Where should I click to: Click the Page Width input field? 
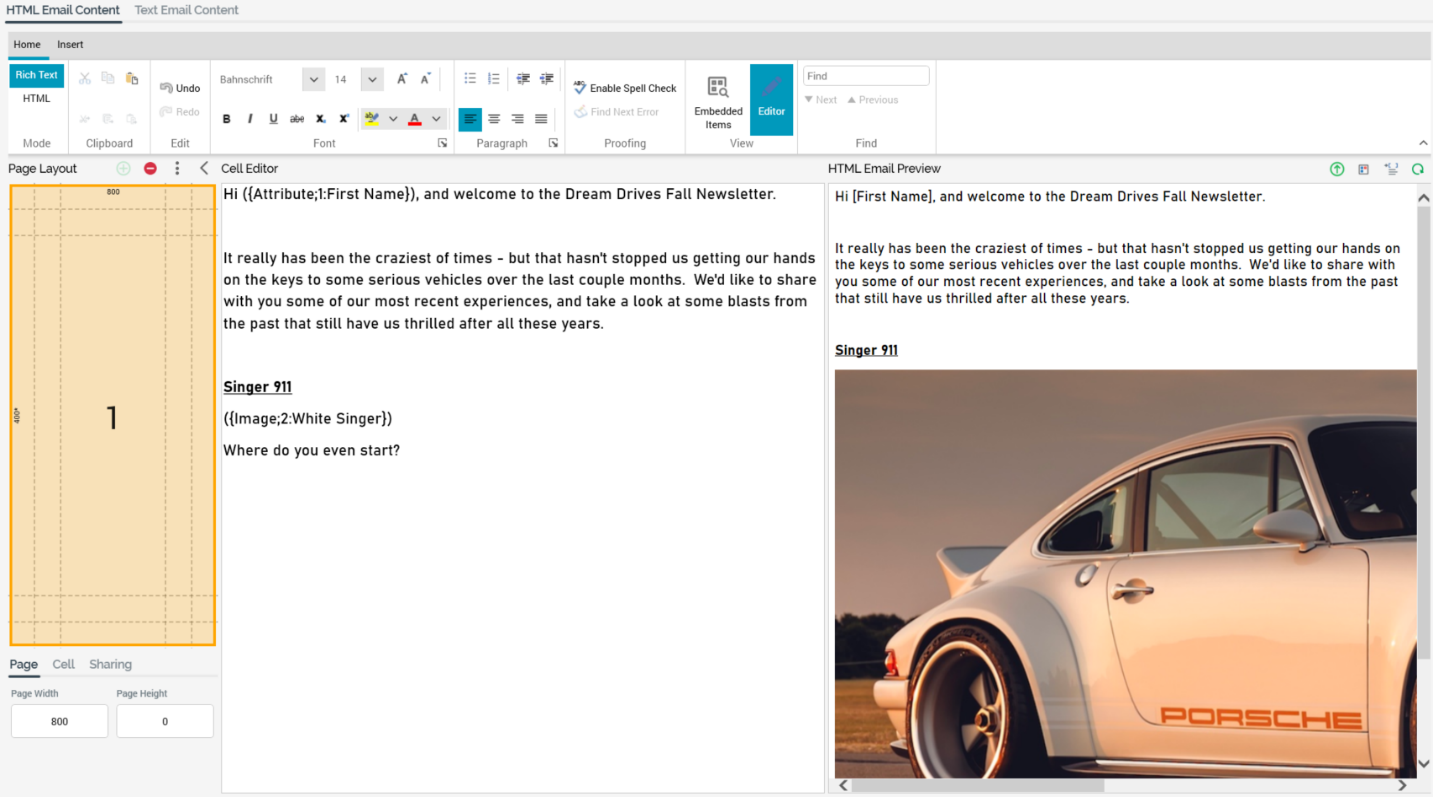(x=59, y=721)
